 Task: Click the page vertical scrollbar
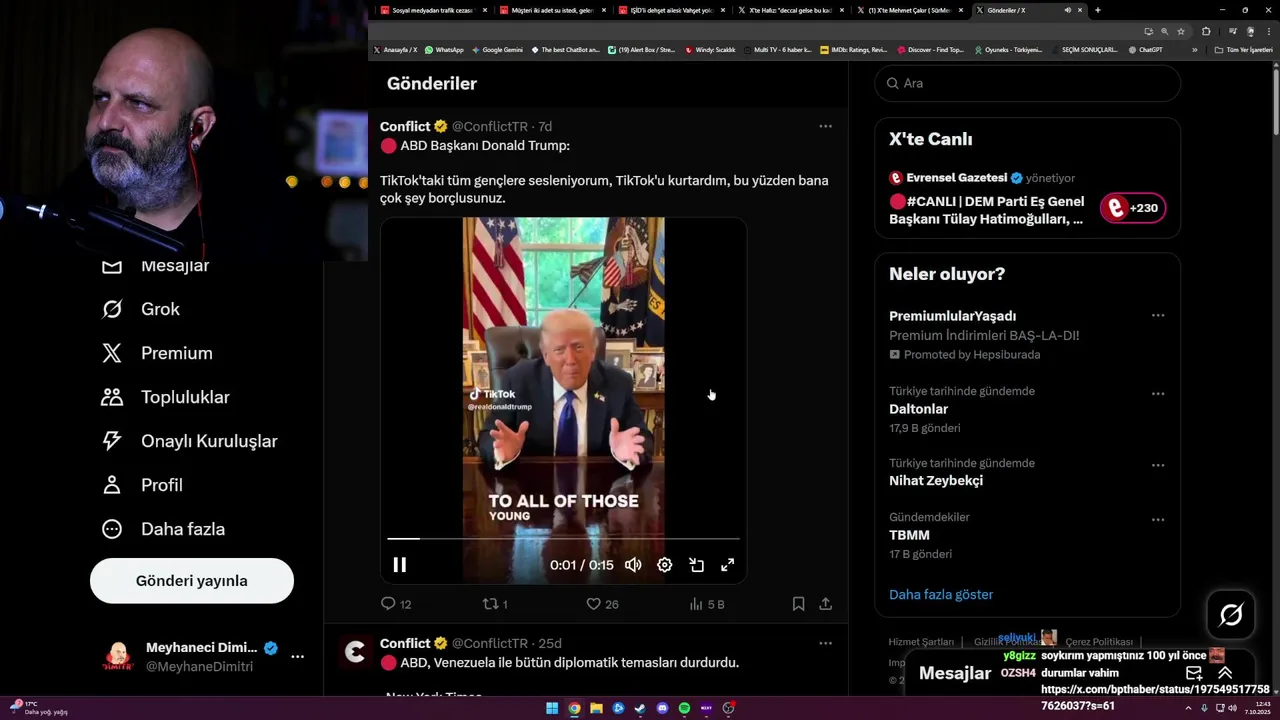tap(1275, 100)
